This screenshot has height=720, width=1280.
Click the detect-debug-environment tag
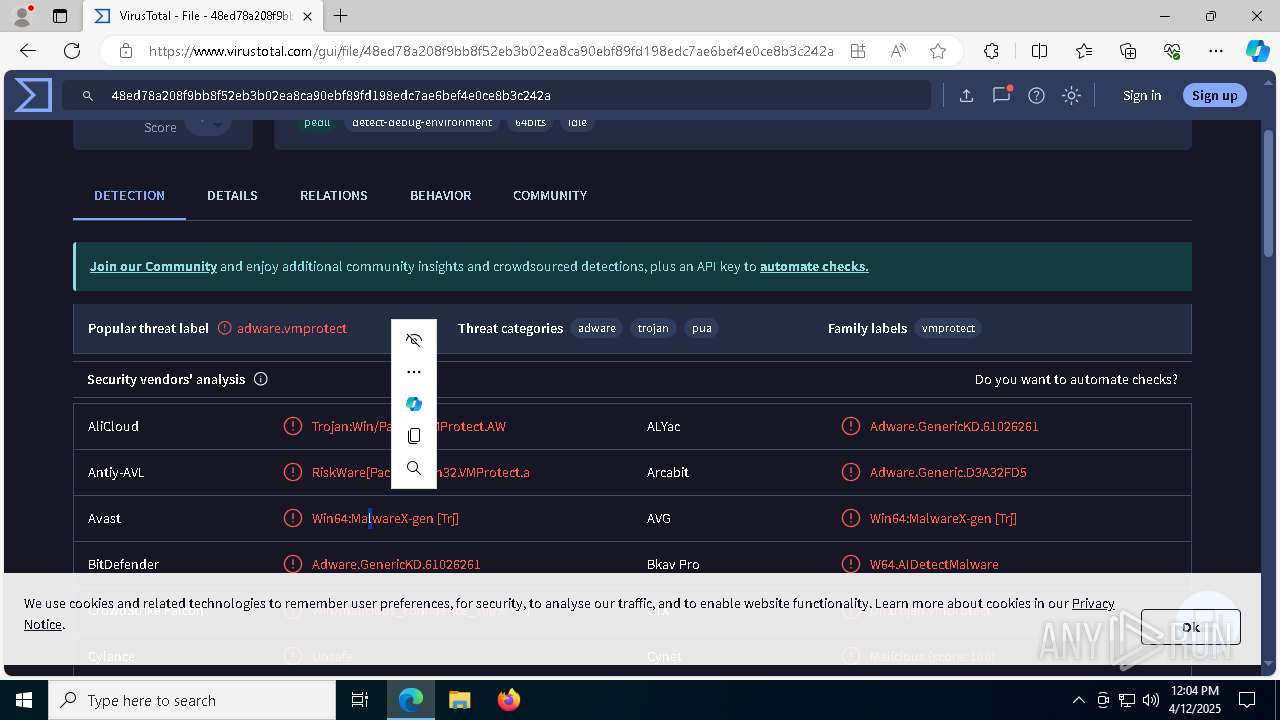coord(422,123)
